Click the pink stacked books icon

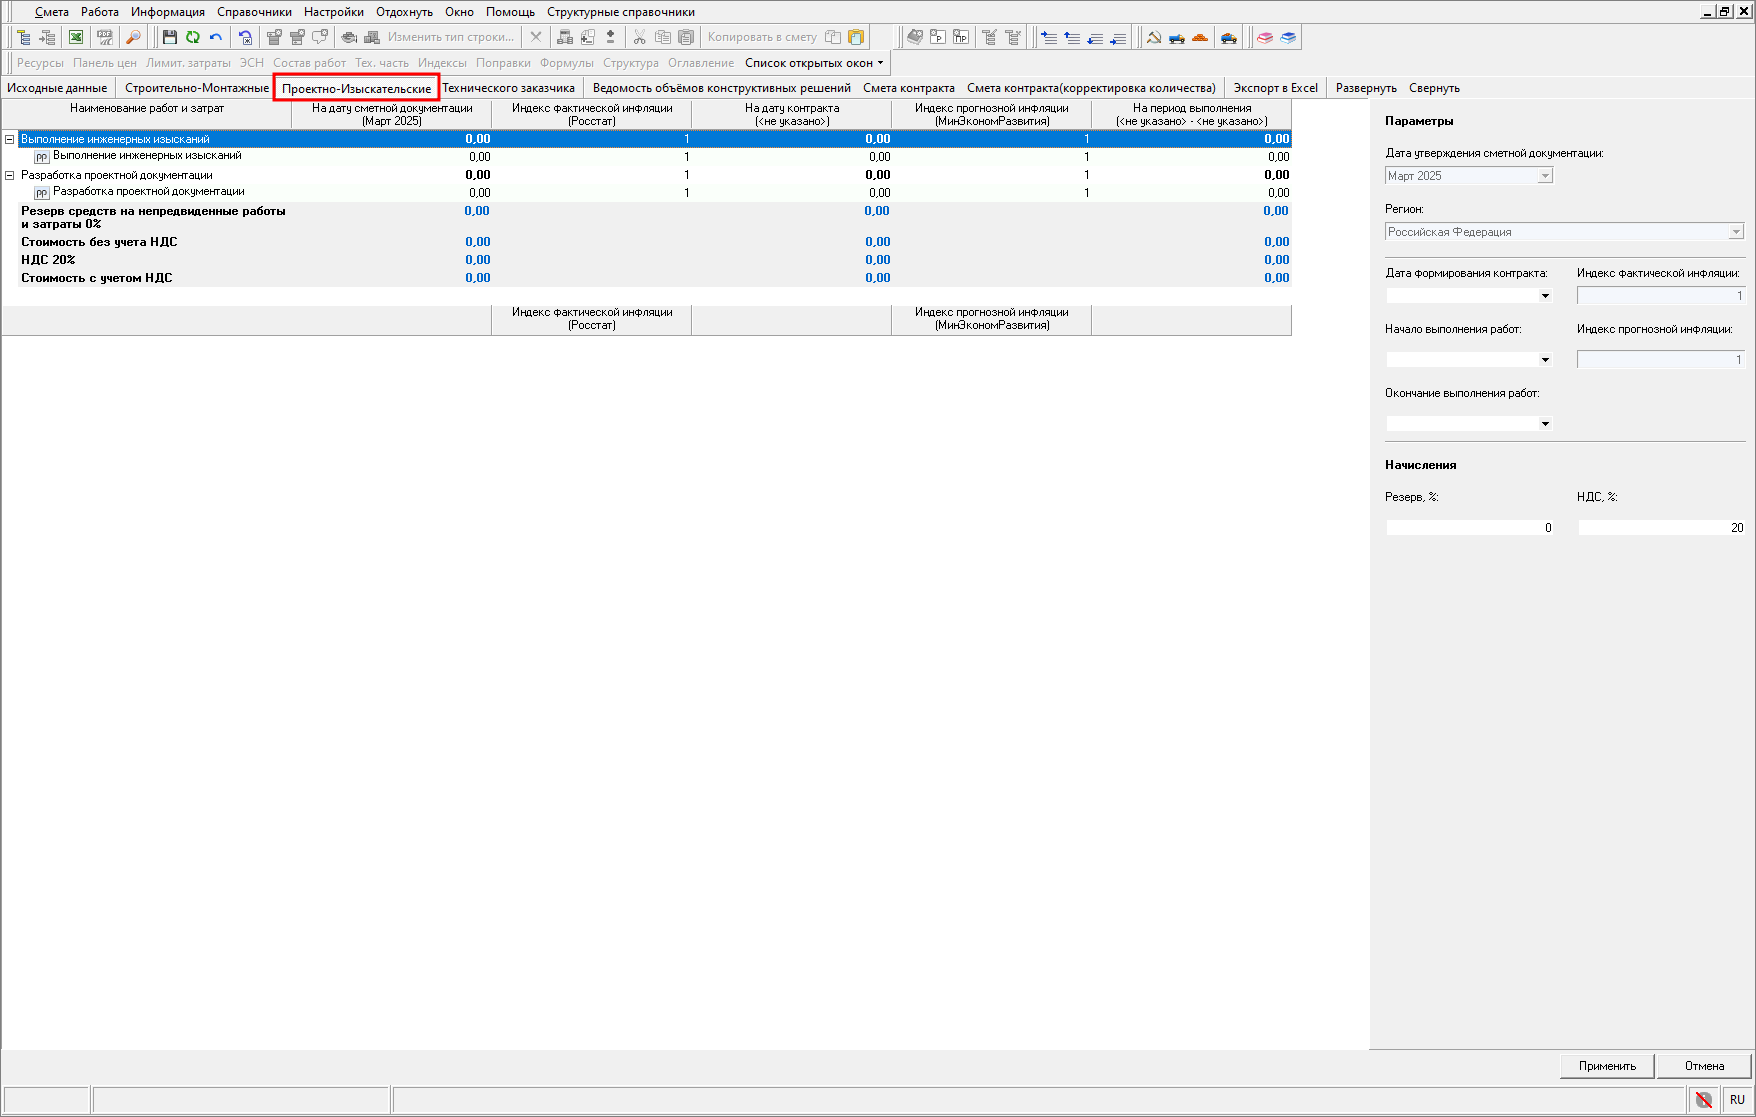pos(1265,37)
